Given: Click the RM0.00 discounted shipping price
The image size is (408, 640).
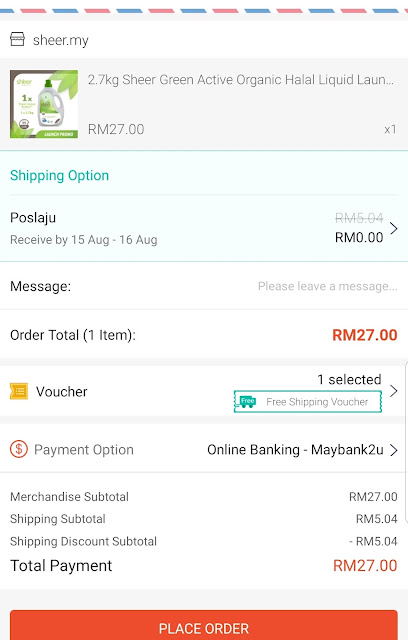Looking at the screenshot, I should (359, 238).
